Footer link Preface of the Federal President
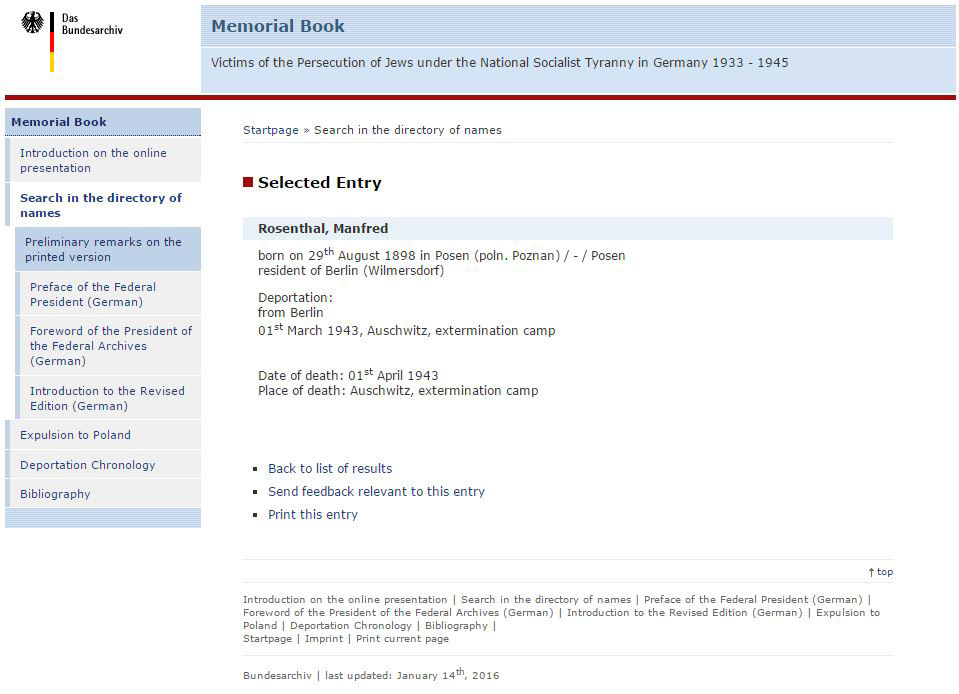Viewport: 959px width, 694px height. (x=753, y=599)
